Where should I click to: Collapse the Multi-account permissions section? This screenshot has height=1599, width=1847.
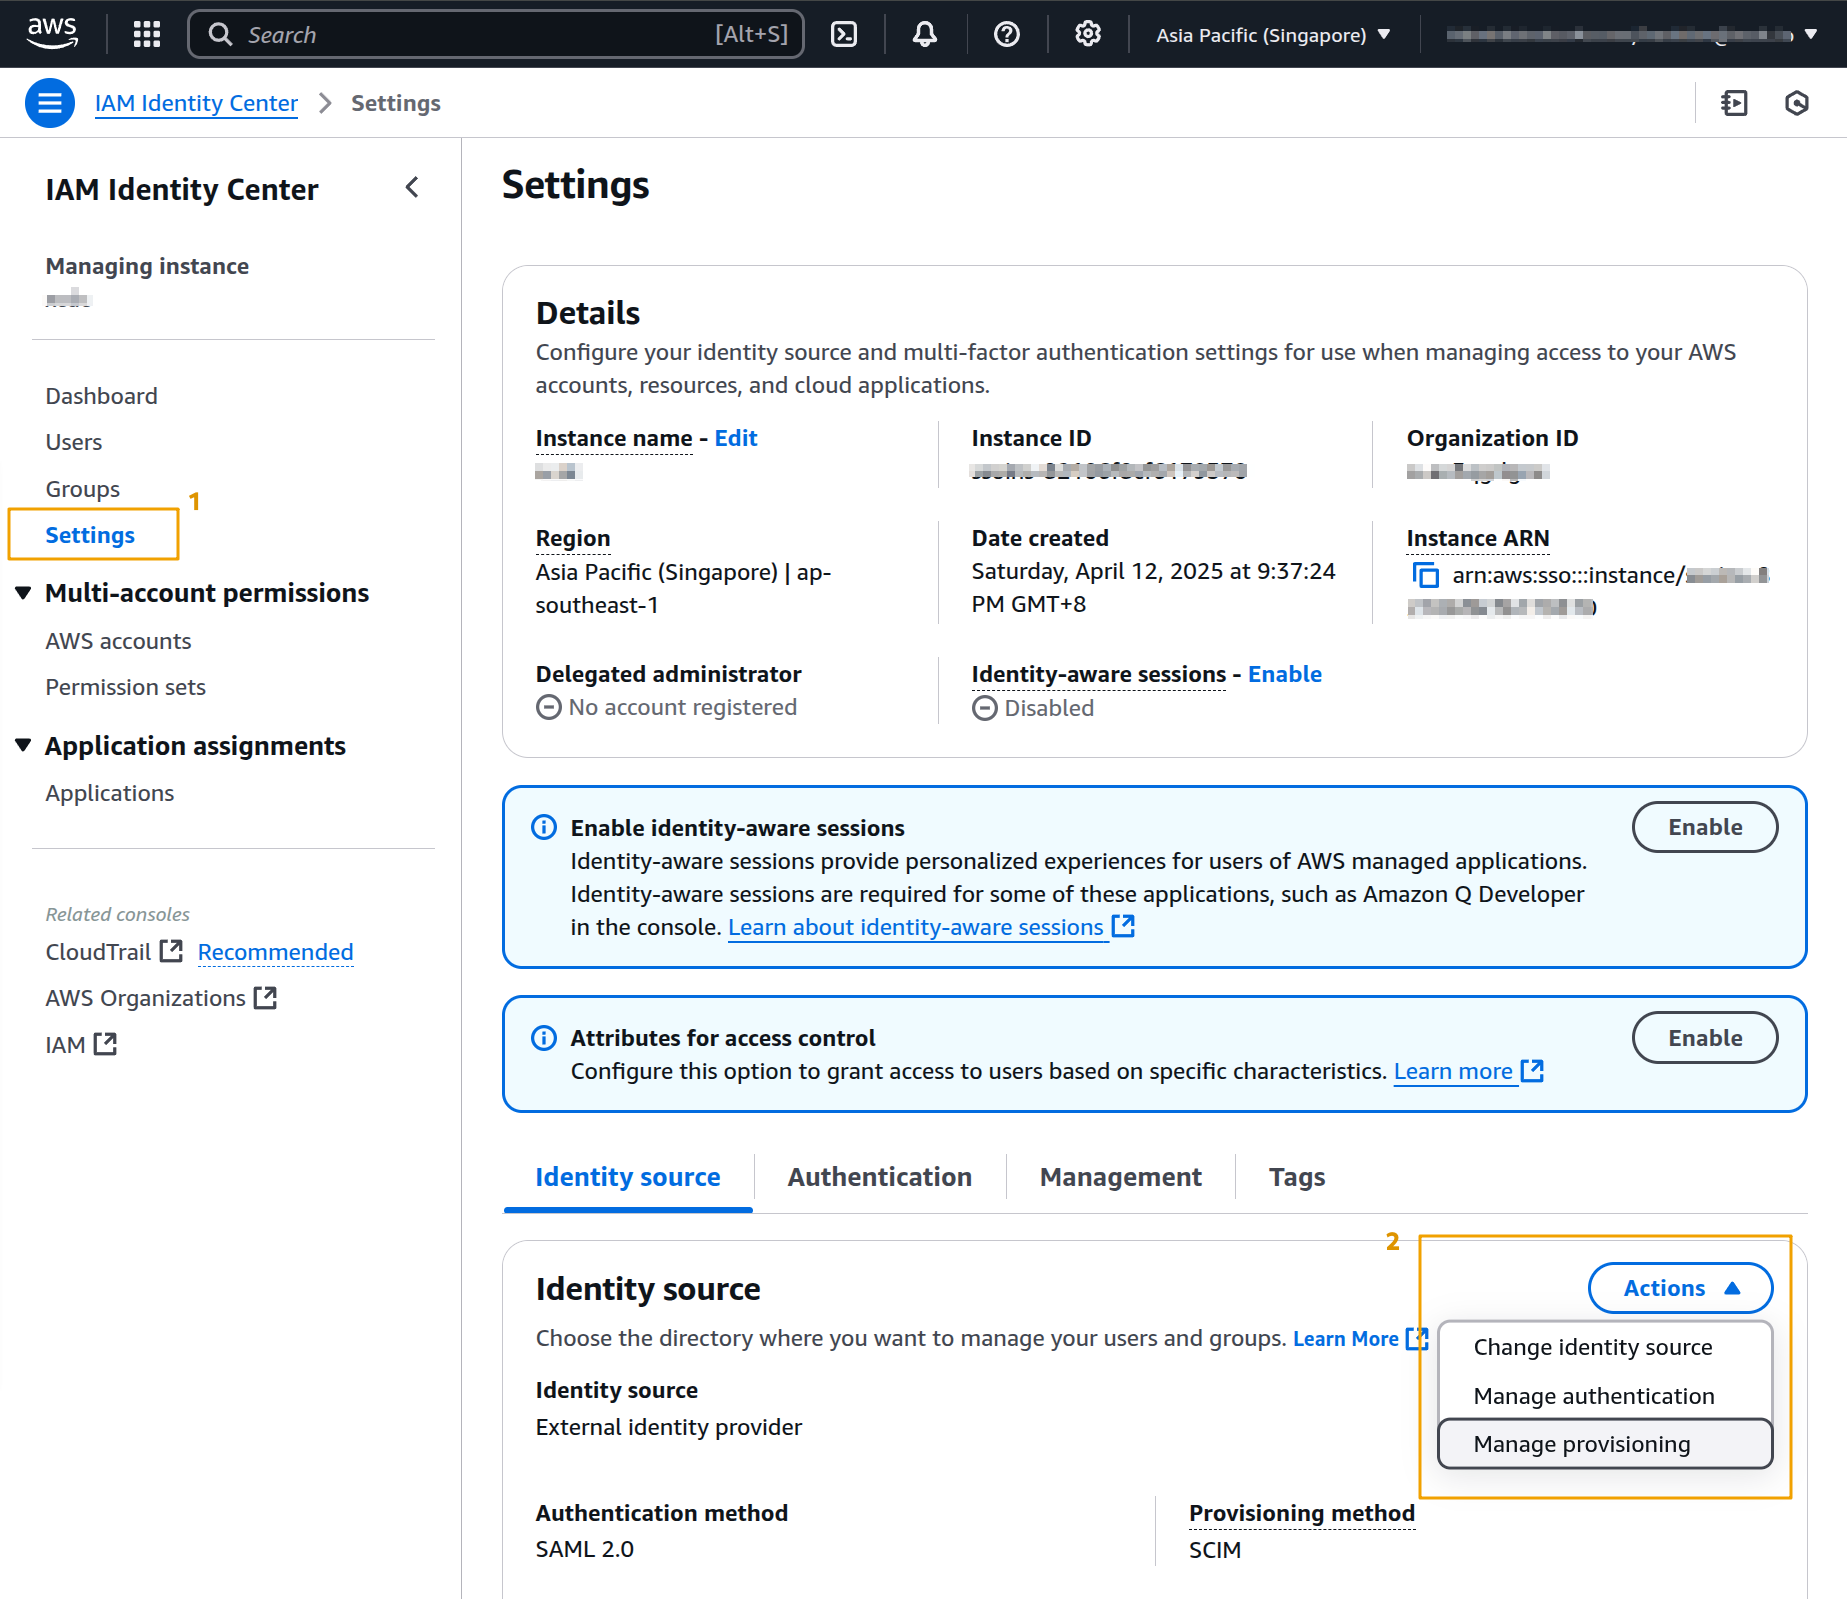pyautogui.click(x=24, y=593)
